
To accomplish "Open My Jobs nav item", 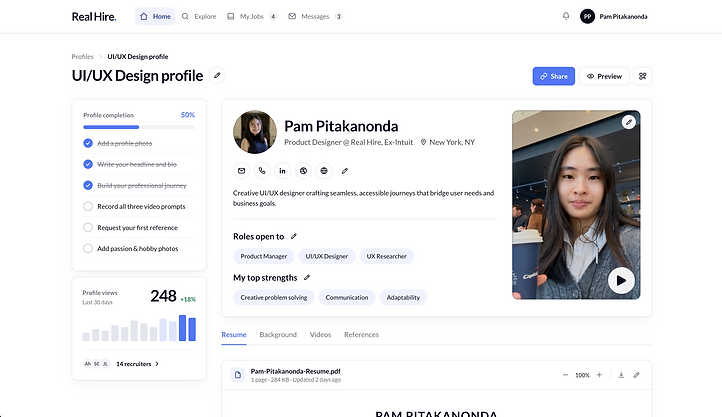I will [252, 17].
